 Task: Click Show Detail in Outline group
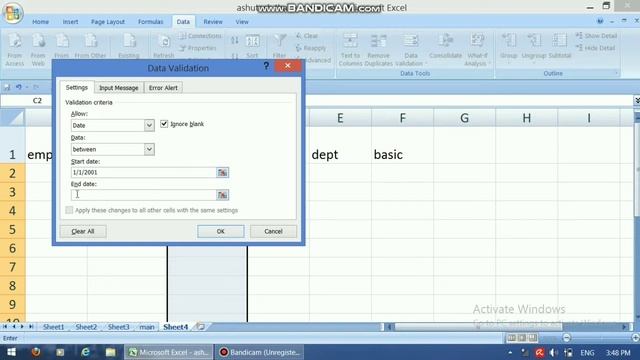point(596,36)
